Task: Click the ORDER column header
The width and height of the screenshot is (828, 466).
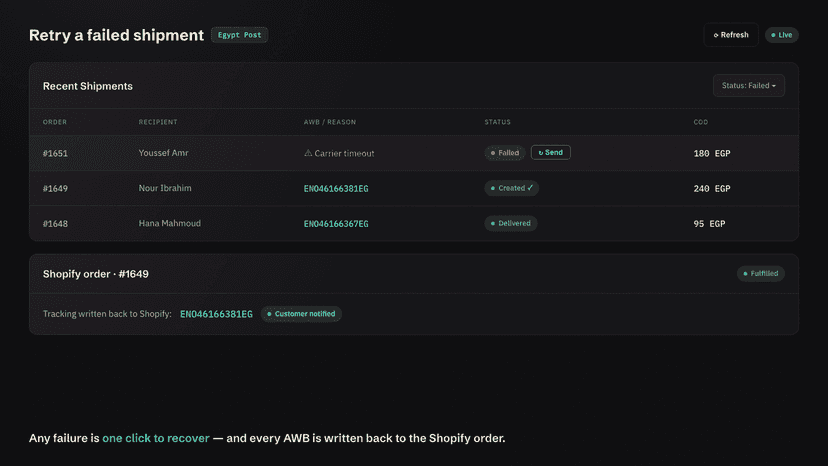Action: tap(55, 122)
